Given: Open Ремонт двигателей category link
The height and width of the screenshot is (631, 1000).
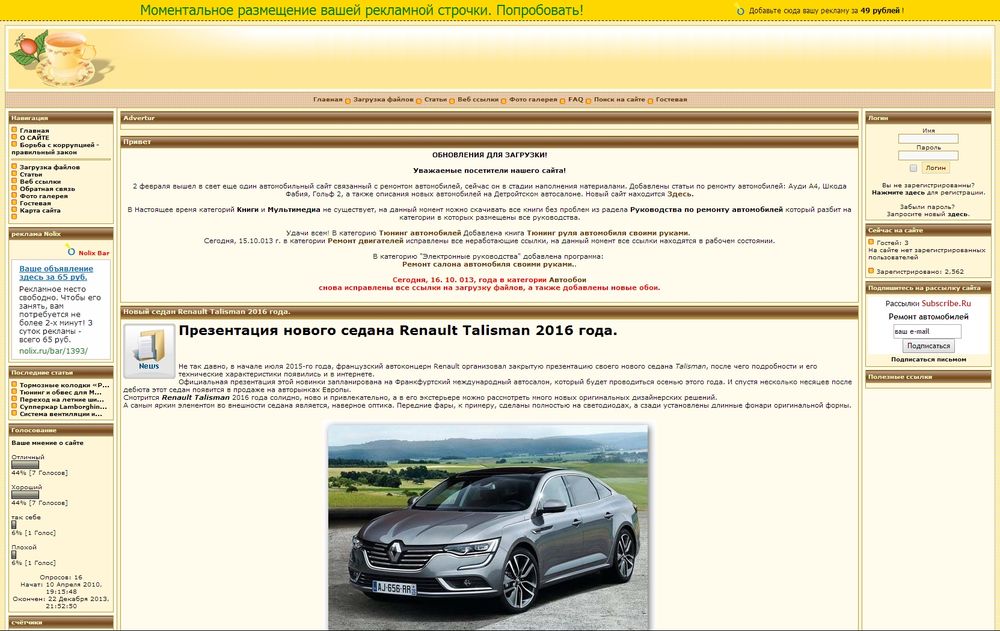Looking at the screenshot, I should [x=365, y=241].
